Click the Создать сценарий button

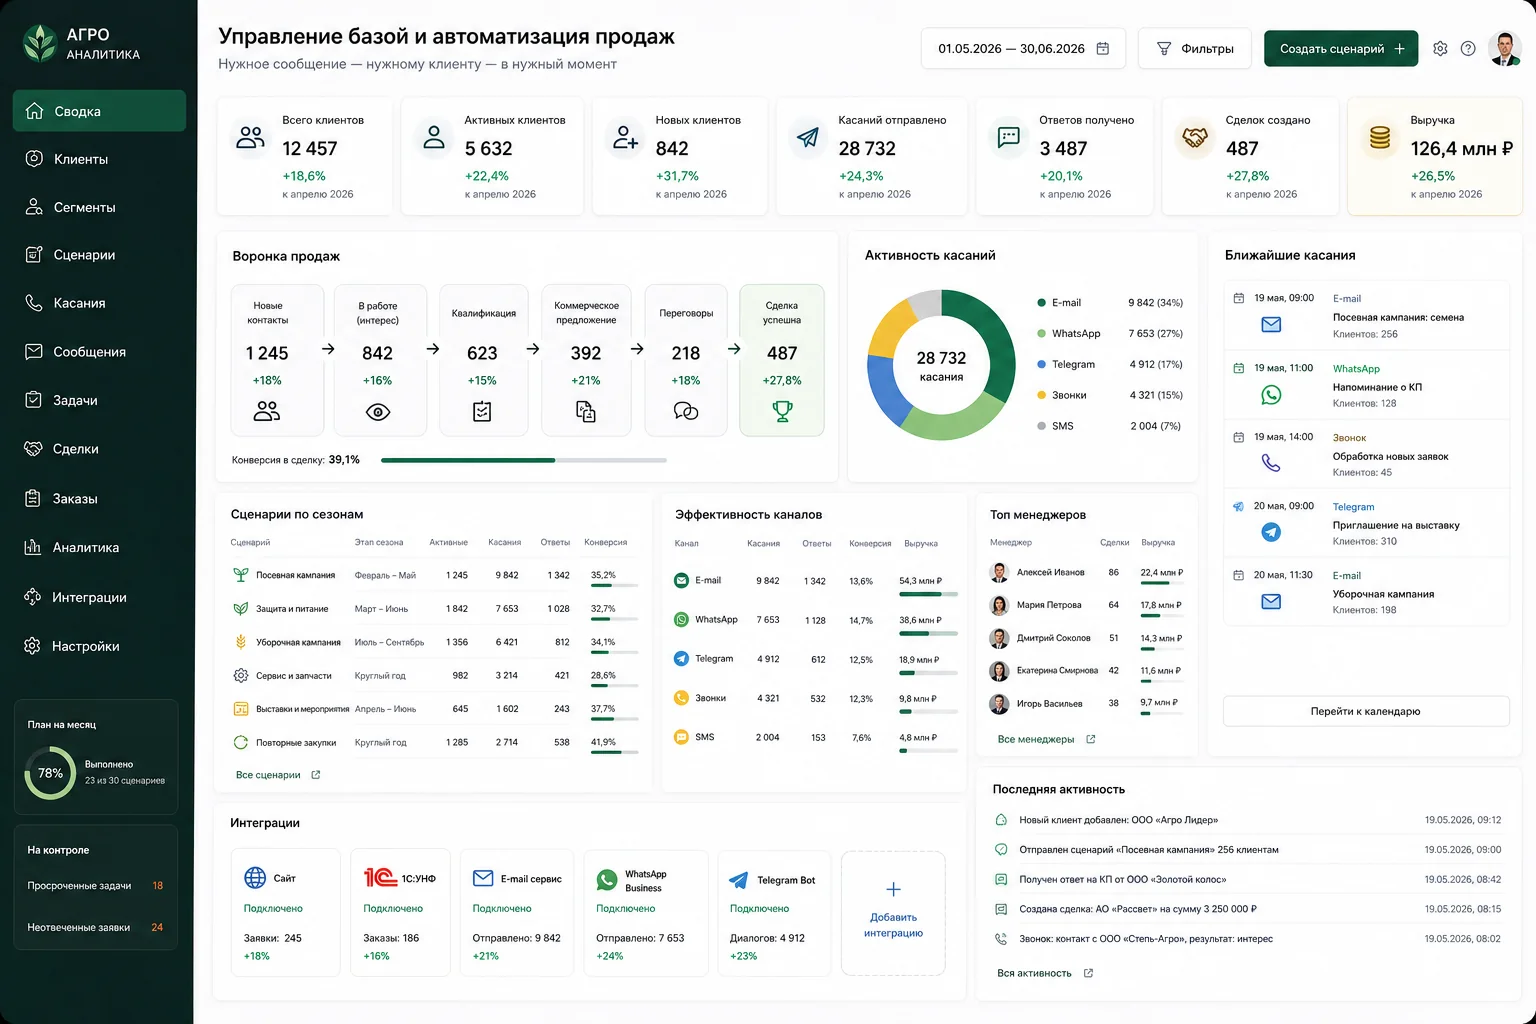pyautogui.click(x=1341, y=48)
